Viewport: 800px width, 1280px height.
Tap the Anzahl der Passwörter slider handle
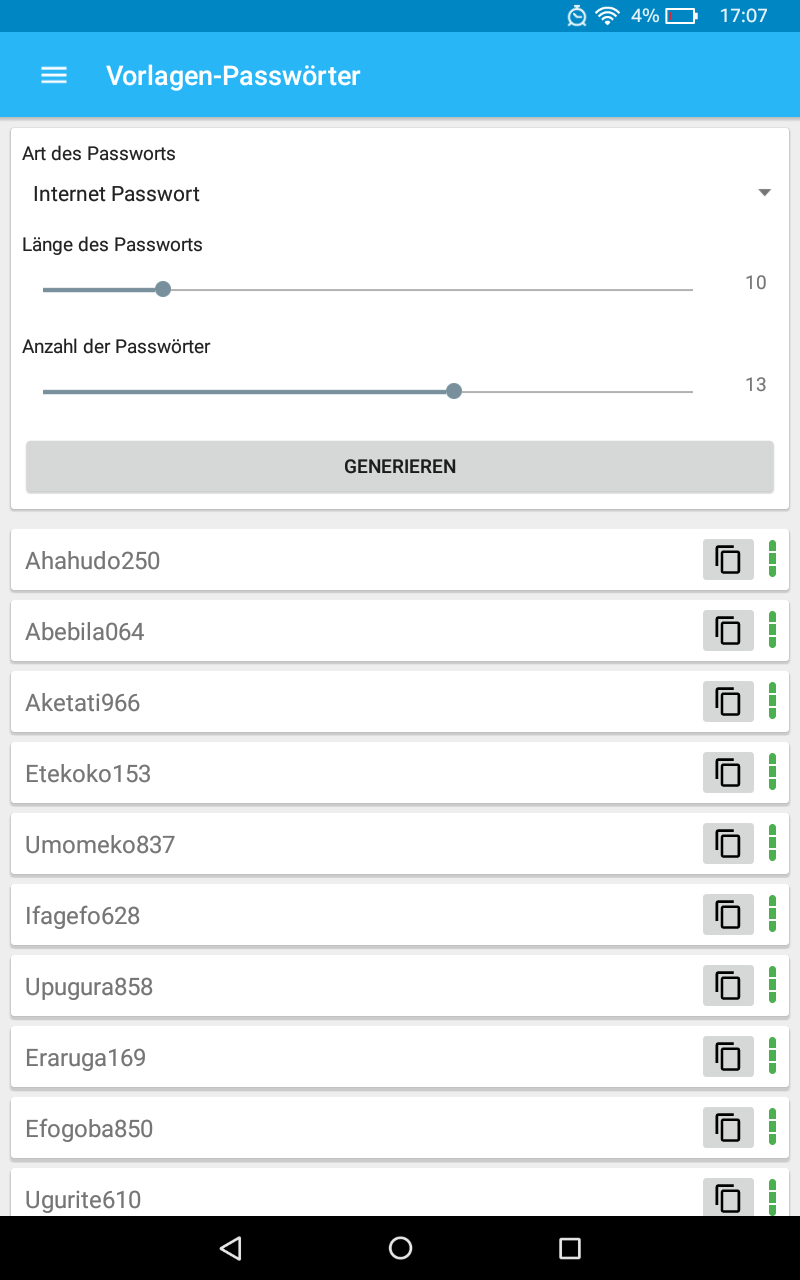[x=454, y=390]
